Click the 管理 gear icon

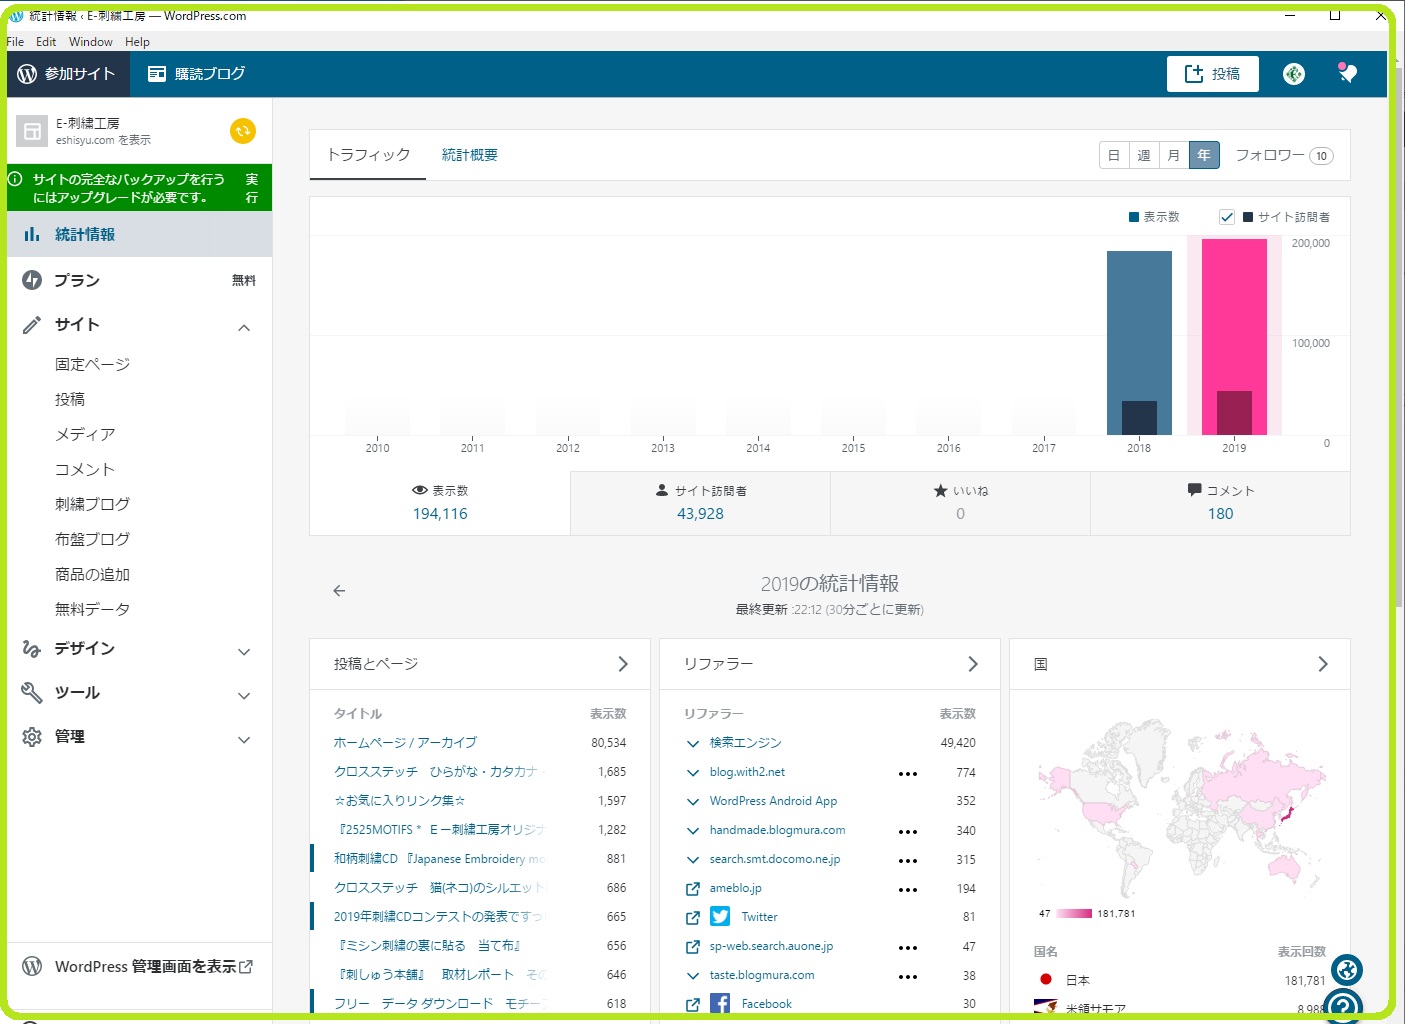[32, 736]
